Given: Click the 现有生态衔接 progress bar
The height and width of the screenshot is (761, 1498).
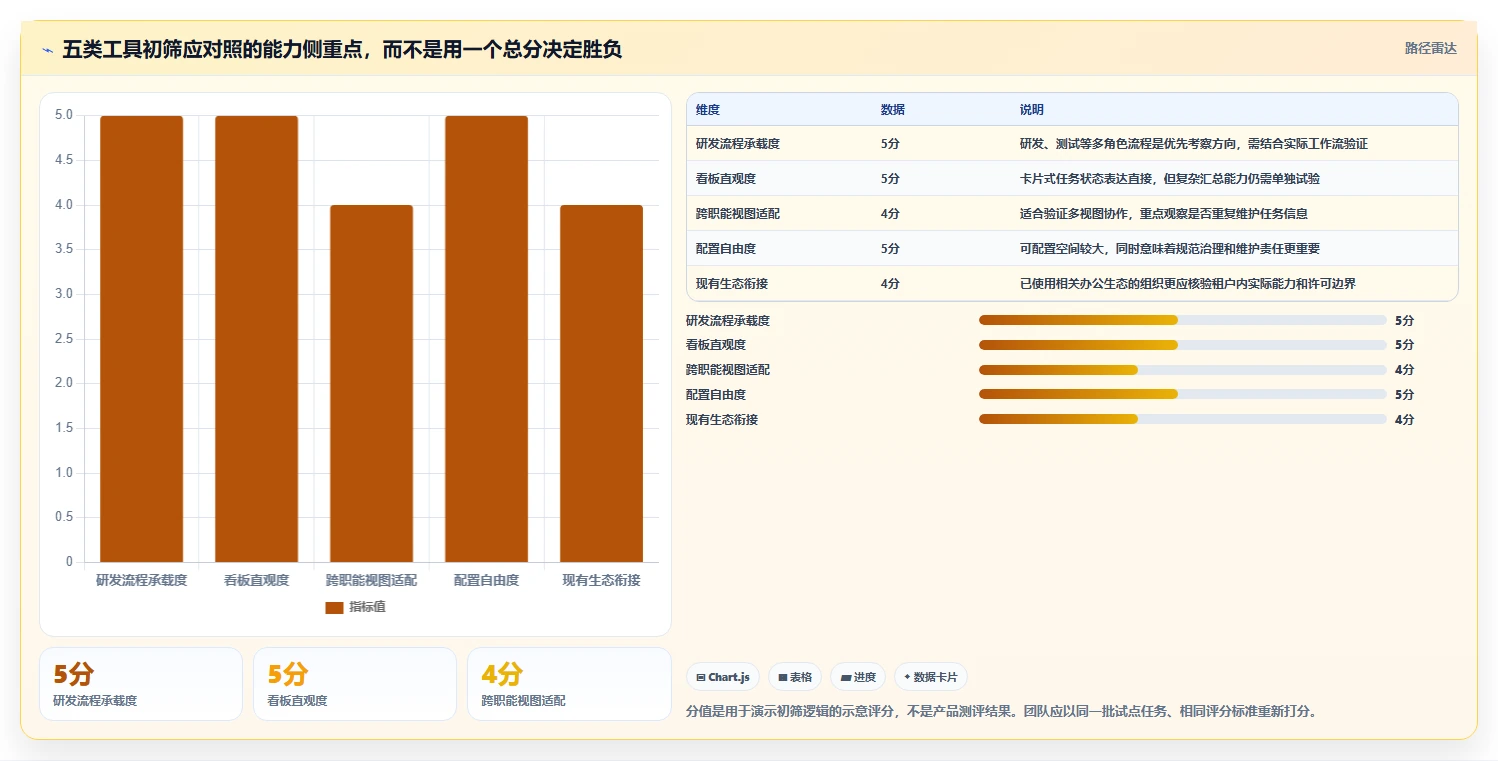Looking at the screenshot, I should (x=1182, y=419).
